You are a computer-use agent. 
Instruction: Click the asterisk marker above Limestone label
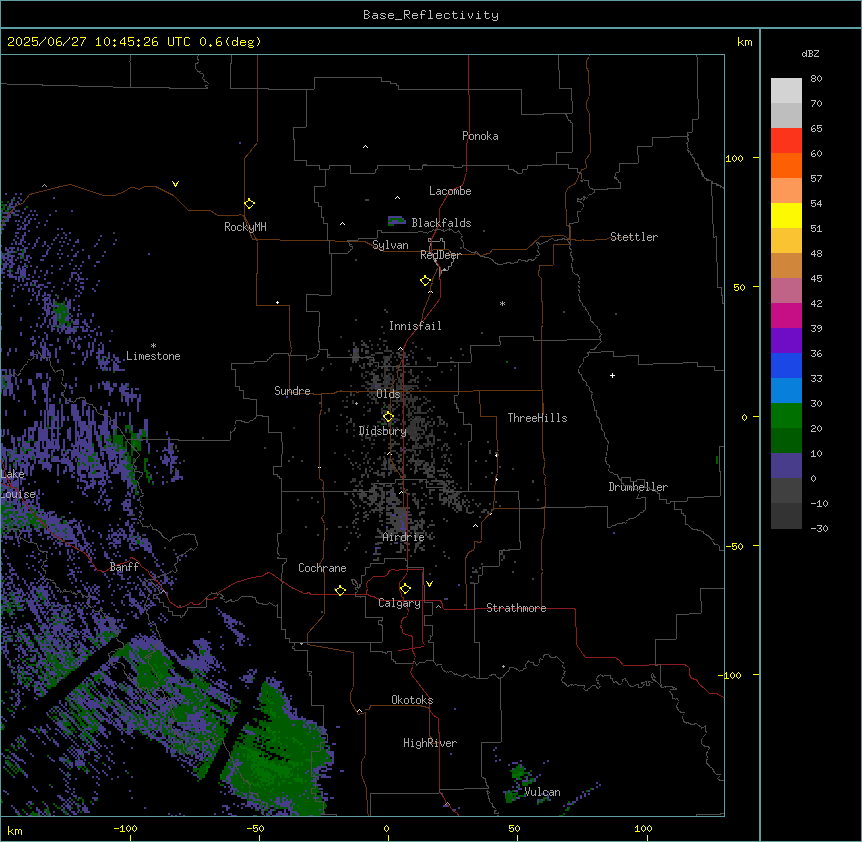click(x=153, y=346)
